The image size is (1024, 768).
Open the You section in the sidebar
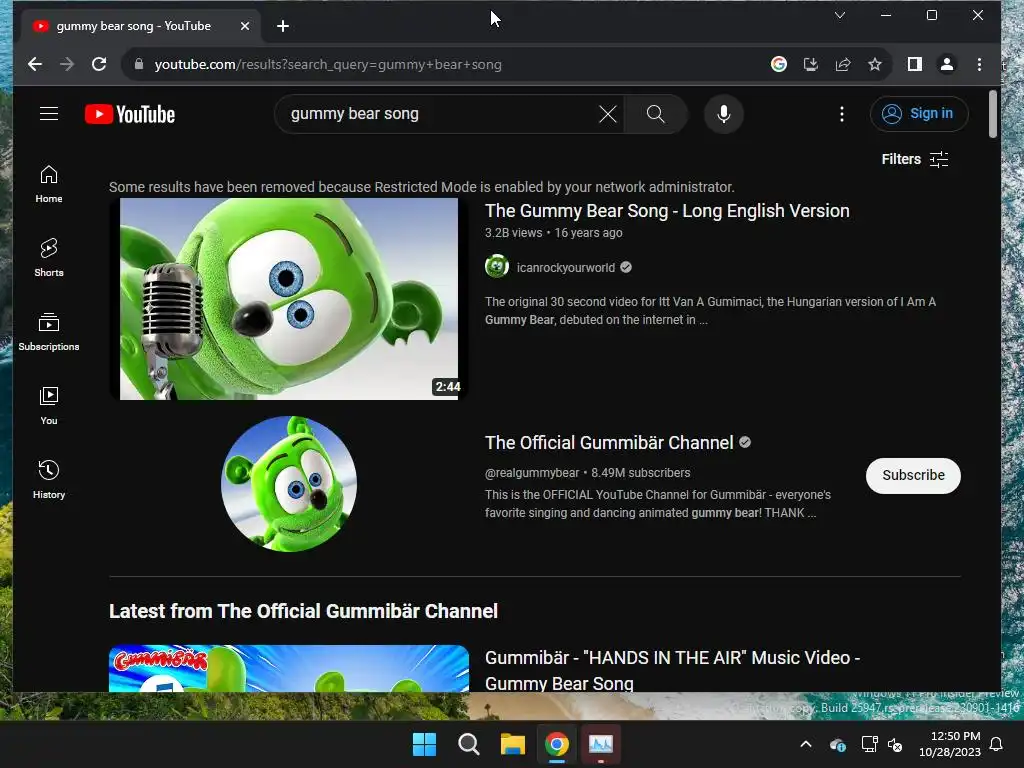[x=49, y=406]
